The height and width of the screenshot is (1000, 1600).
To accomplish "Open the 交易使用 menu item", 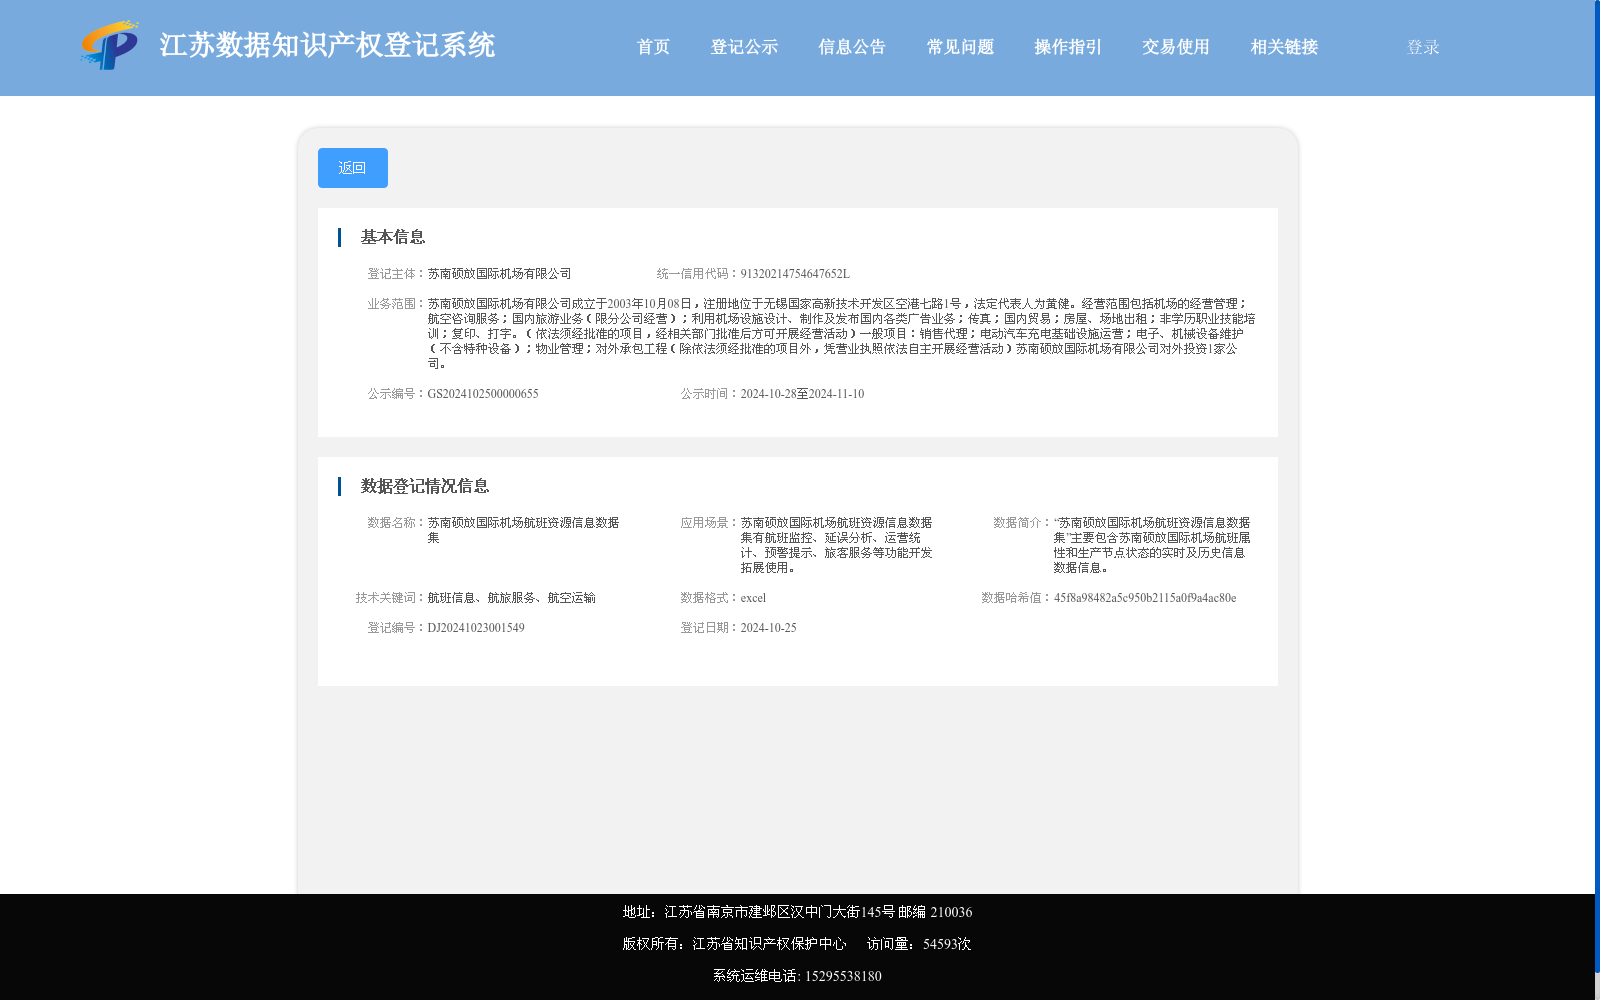I will pyautogui.click(x=1176, y=47).
